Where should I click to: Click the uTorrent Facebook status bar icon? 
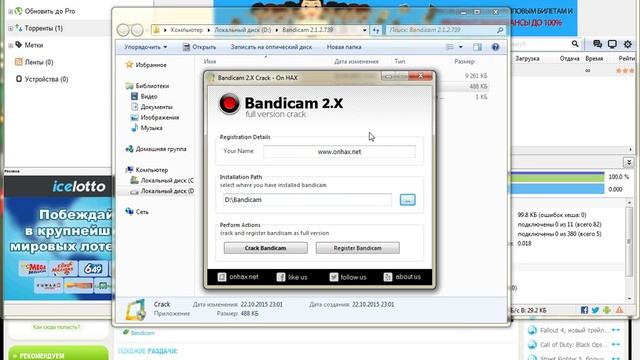coord(584,310)
